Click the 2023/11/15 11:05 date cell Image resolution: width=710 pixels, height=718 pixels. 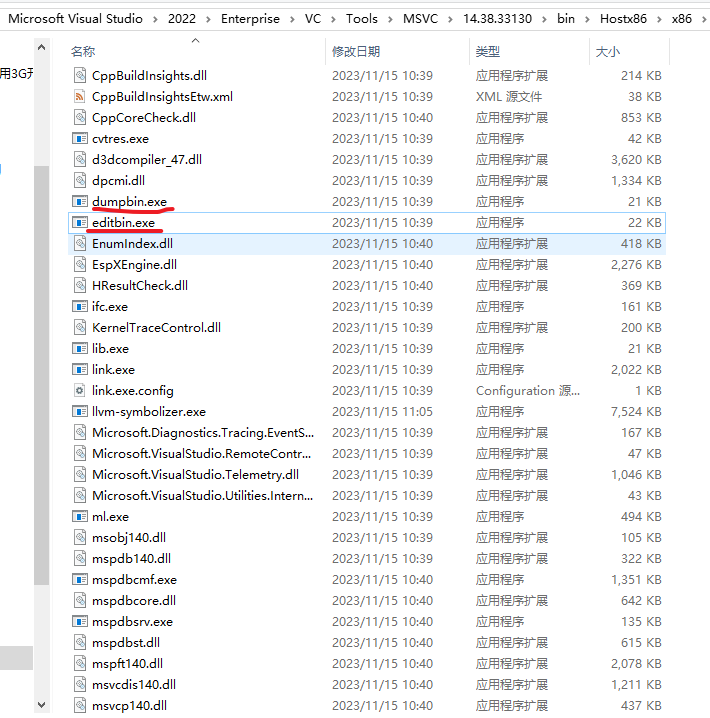pyautogui.click(x=382, y=412)
